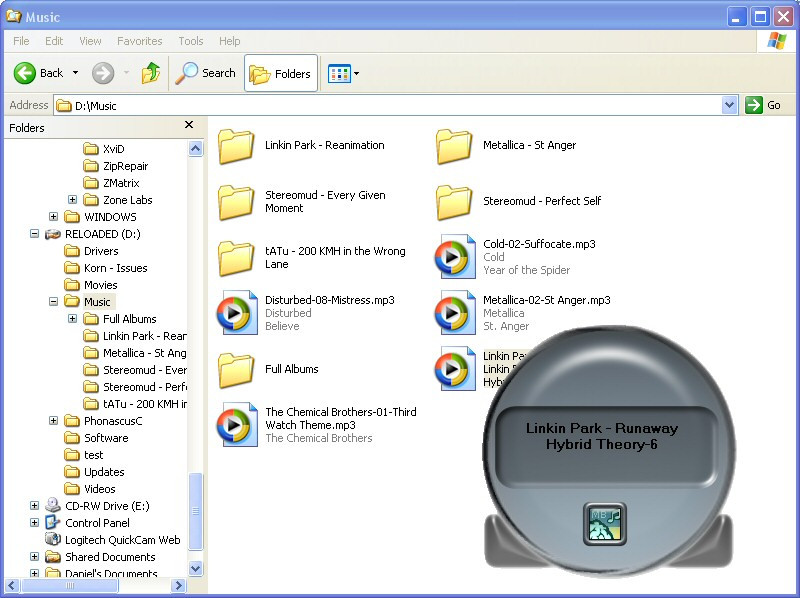
Task: Click the tree's vertical scrollbar thumb
Action: coord(196,511)
